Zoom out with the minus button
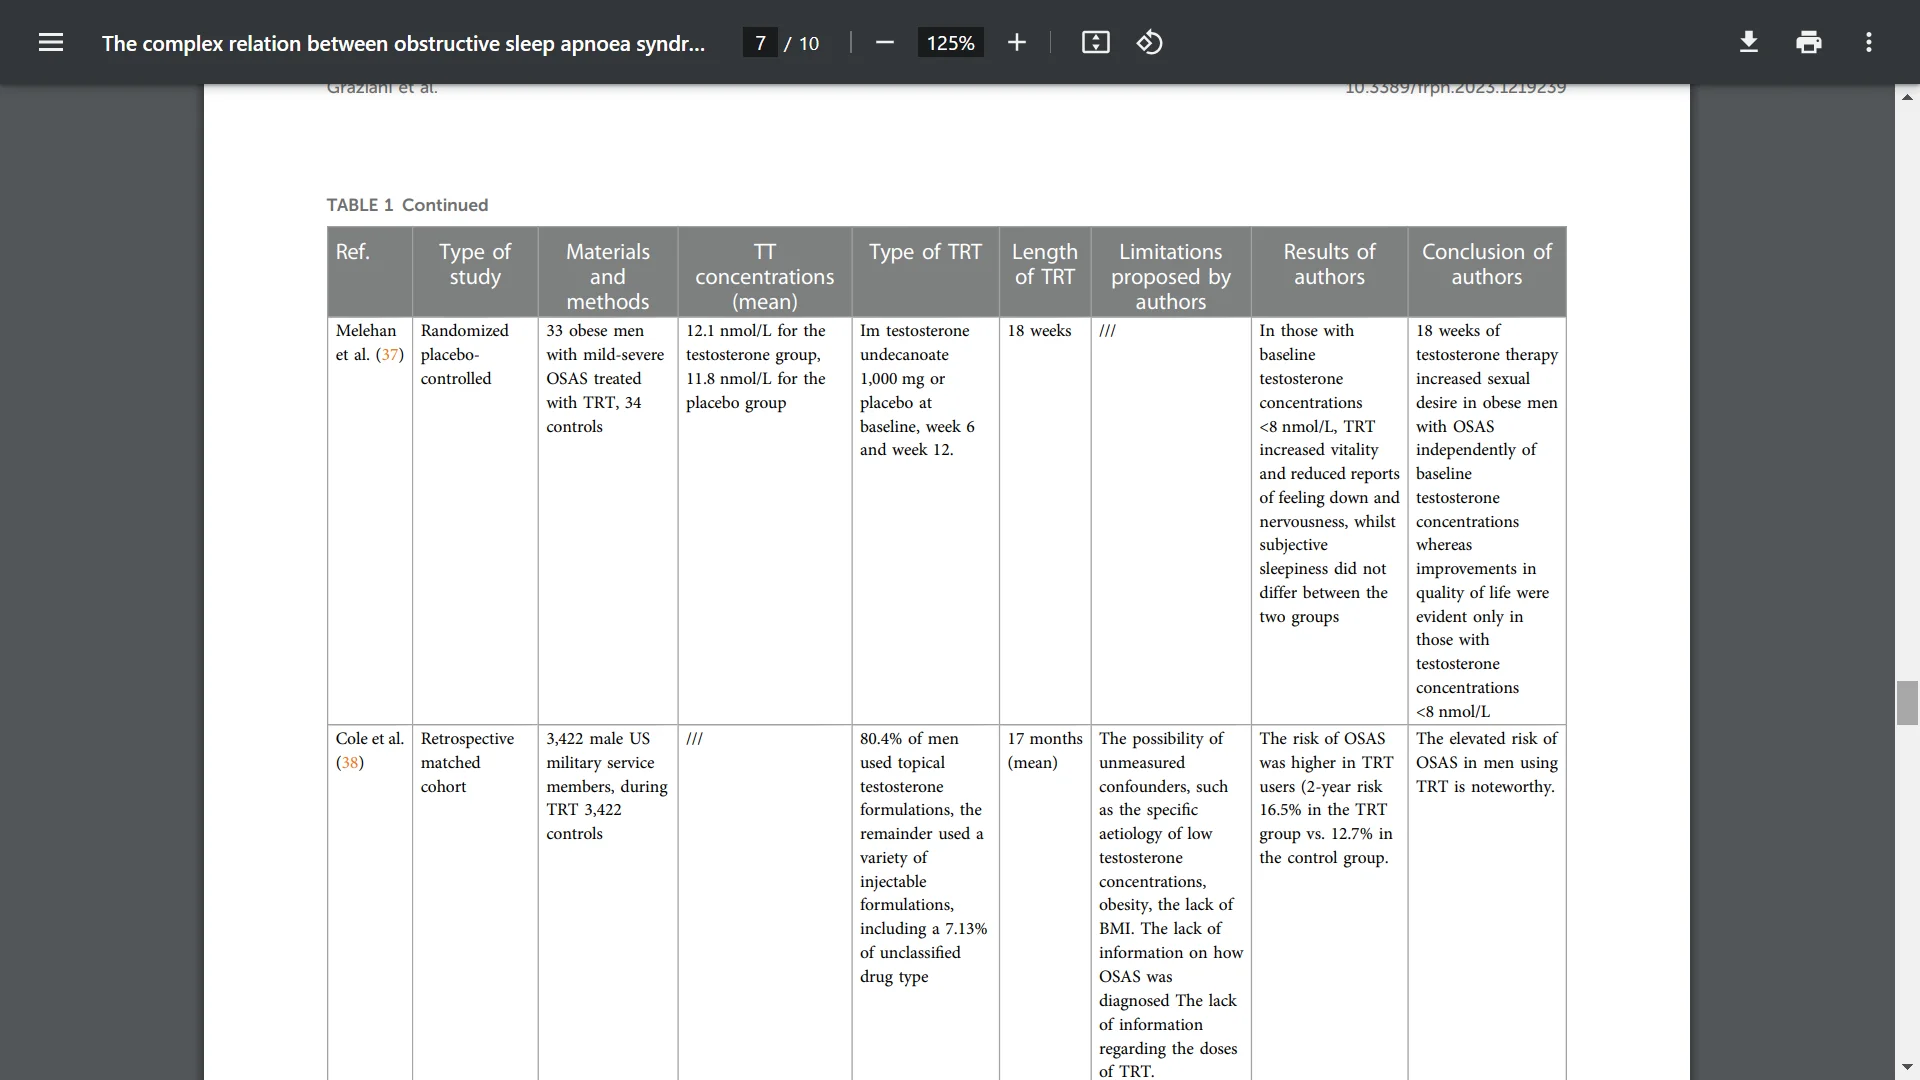Viewport: 1920px width, 1080px height. point(884,42)
